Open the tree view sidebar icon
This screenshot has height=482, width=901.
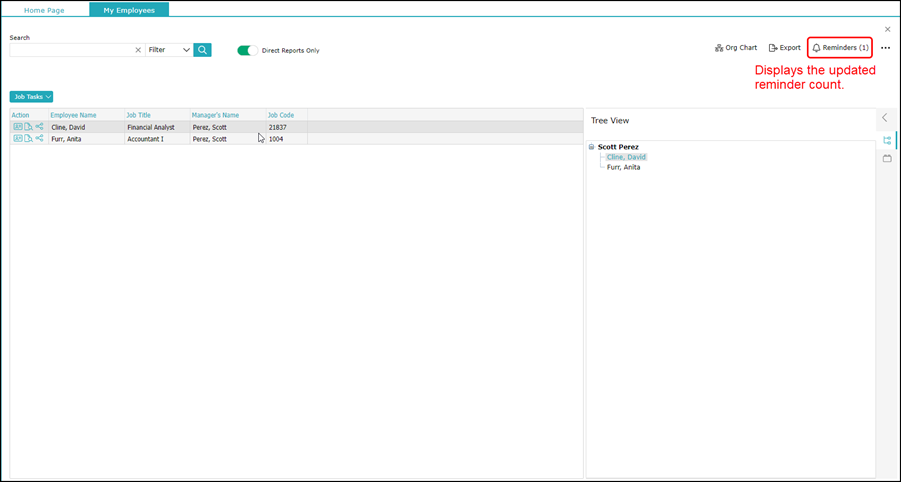coord(887,141)
